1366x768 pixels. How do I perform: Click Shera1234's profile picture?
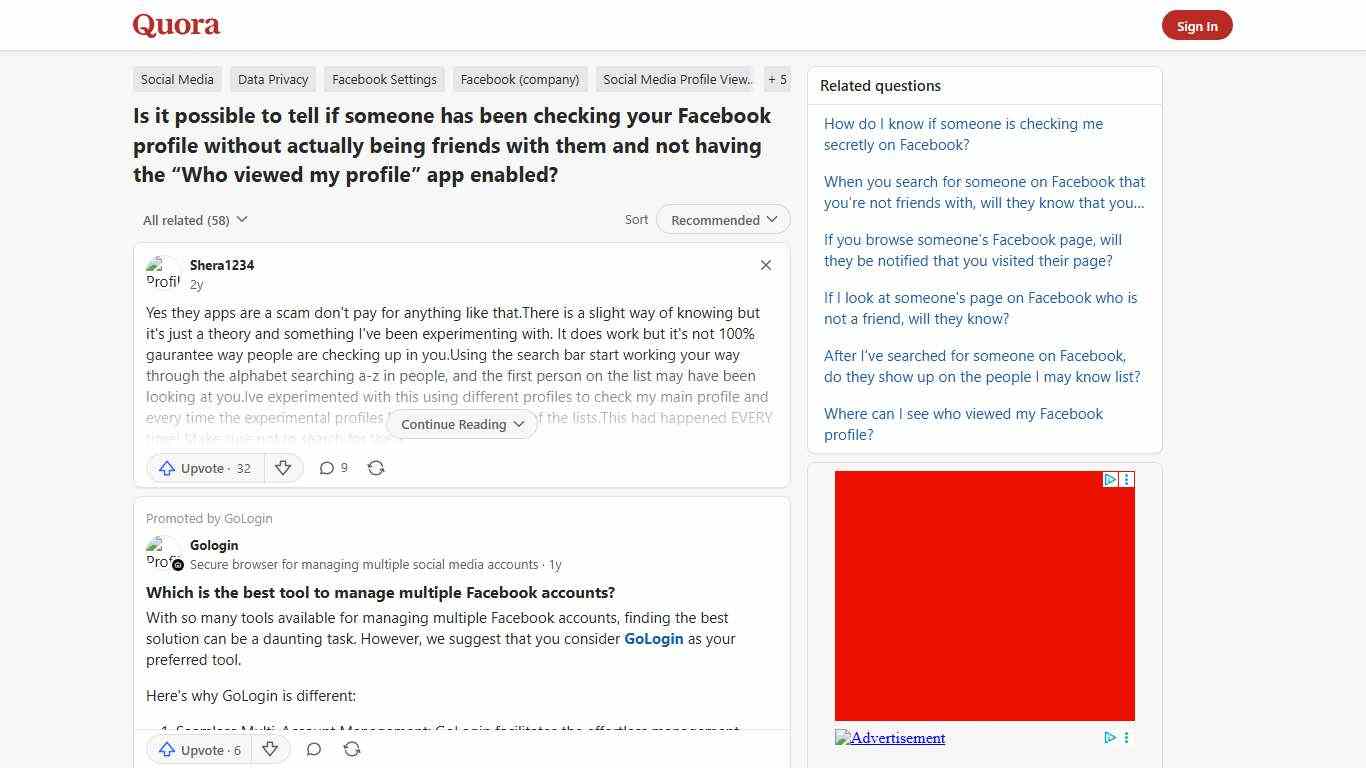[x=163, y=272]
